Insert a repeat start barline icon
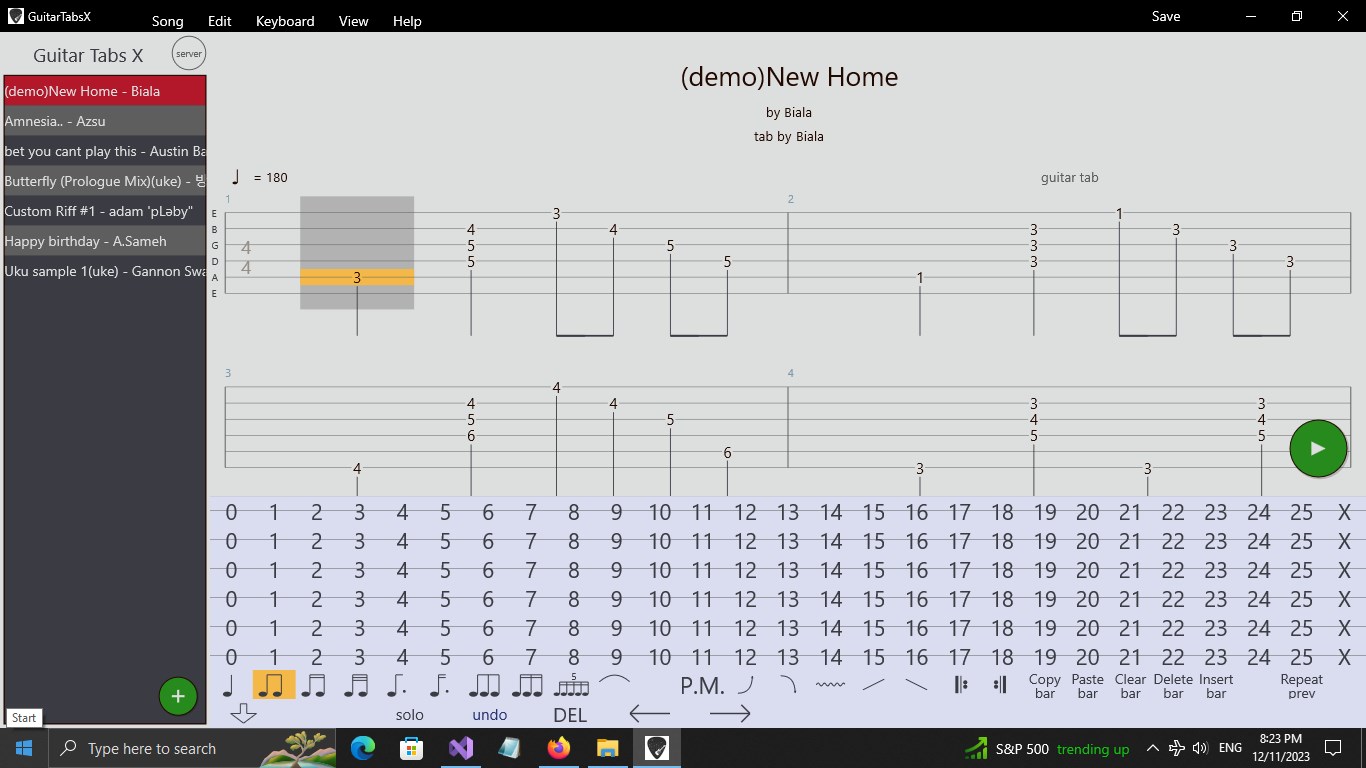1366x768 pixels. [x=960, y=683]
